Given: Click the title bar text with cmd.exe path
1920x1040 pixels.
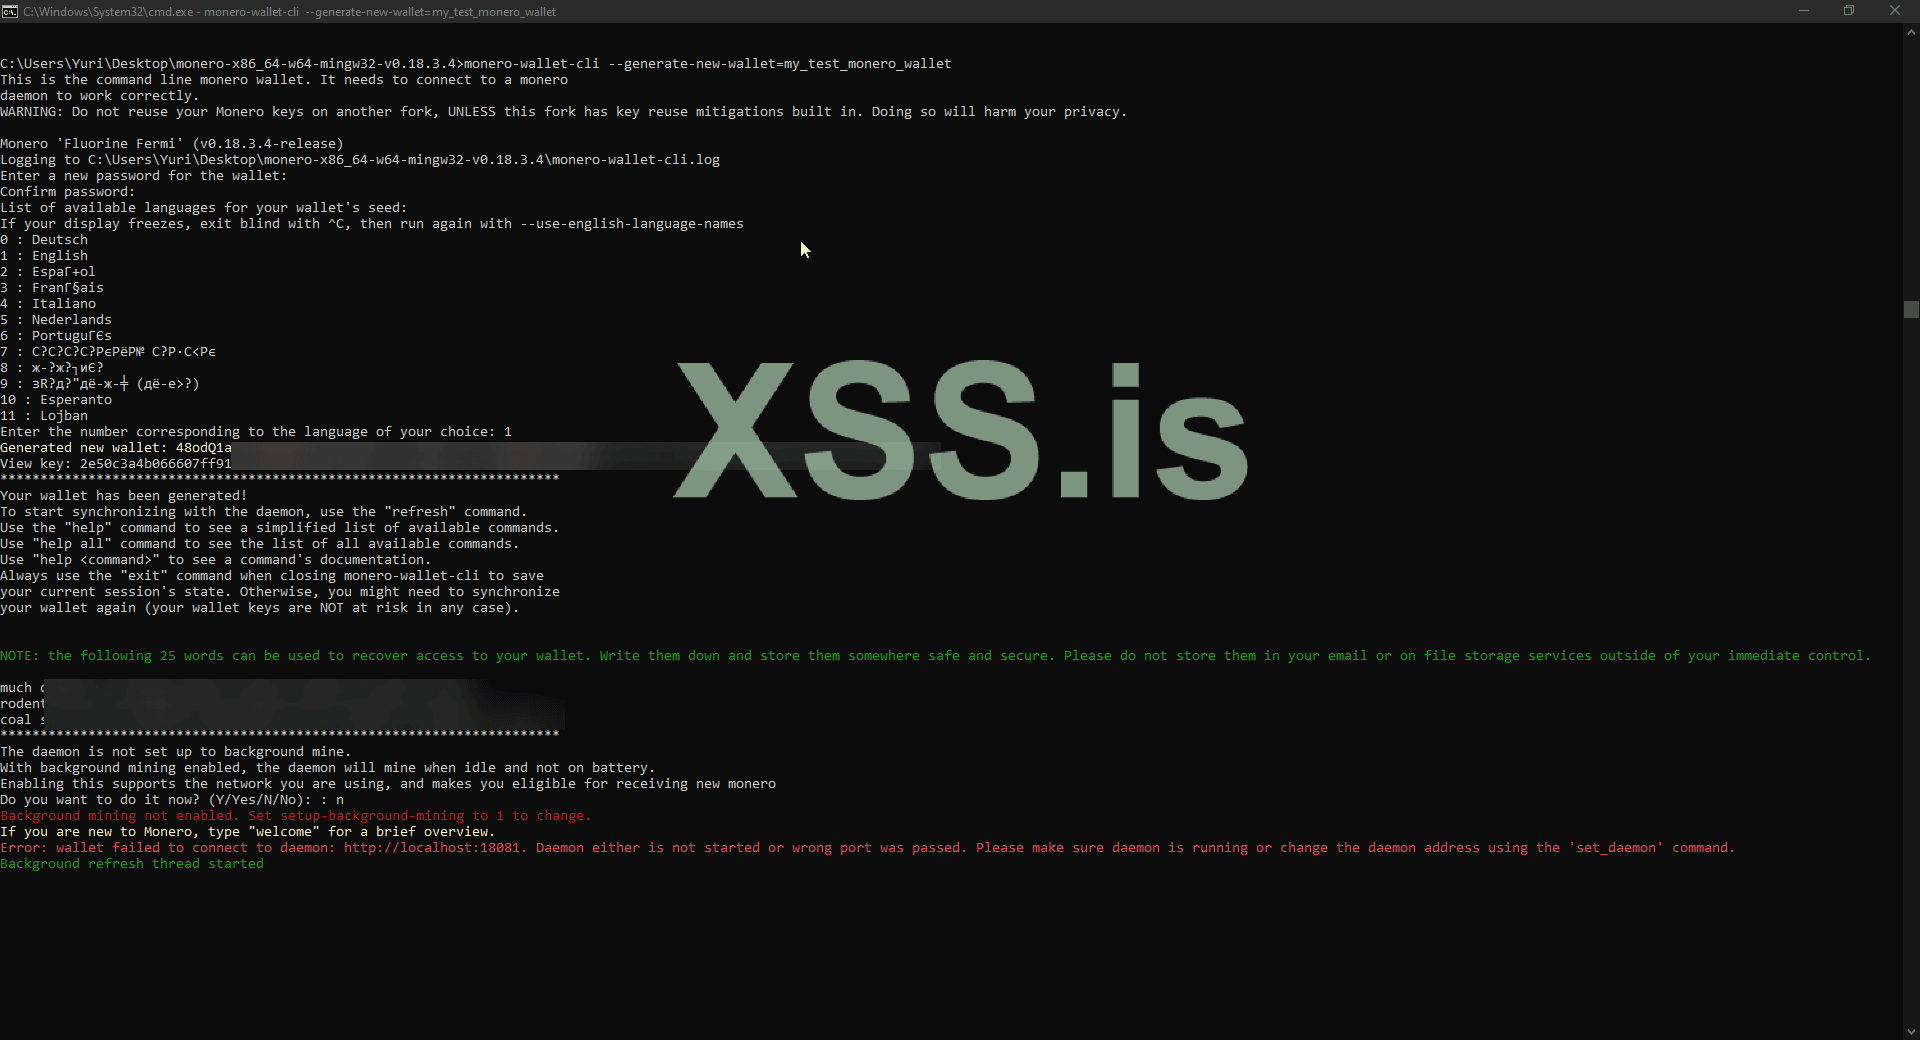Looking at the screenshot, I should point(289,12).
